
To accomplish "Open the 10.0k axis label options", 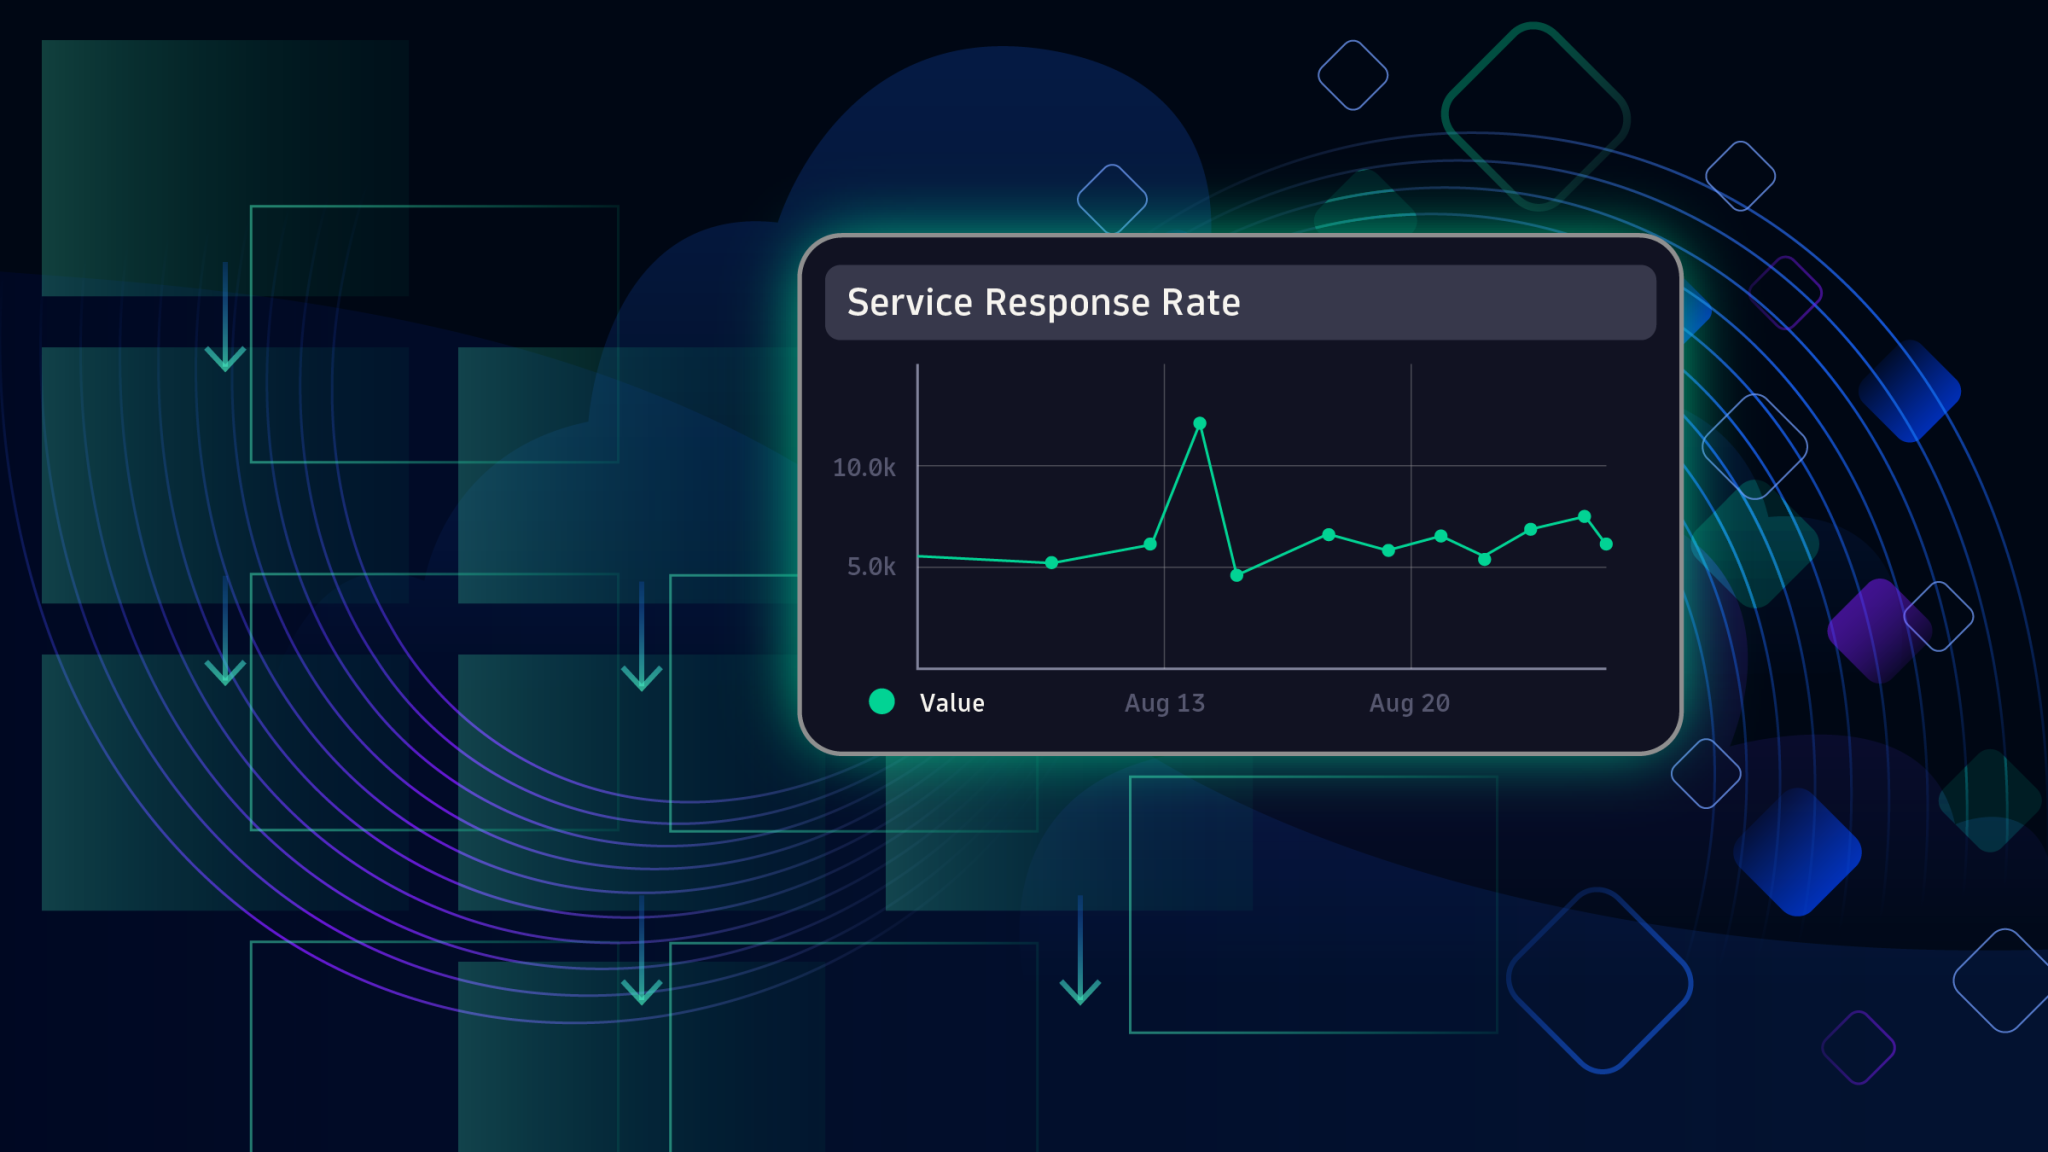I will point(864,468).
